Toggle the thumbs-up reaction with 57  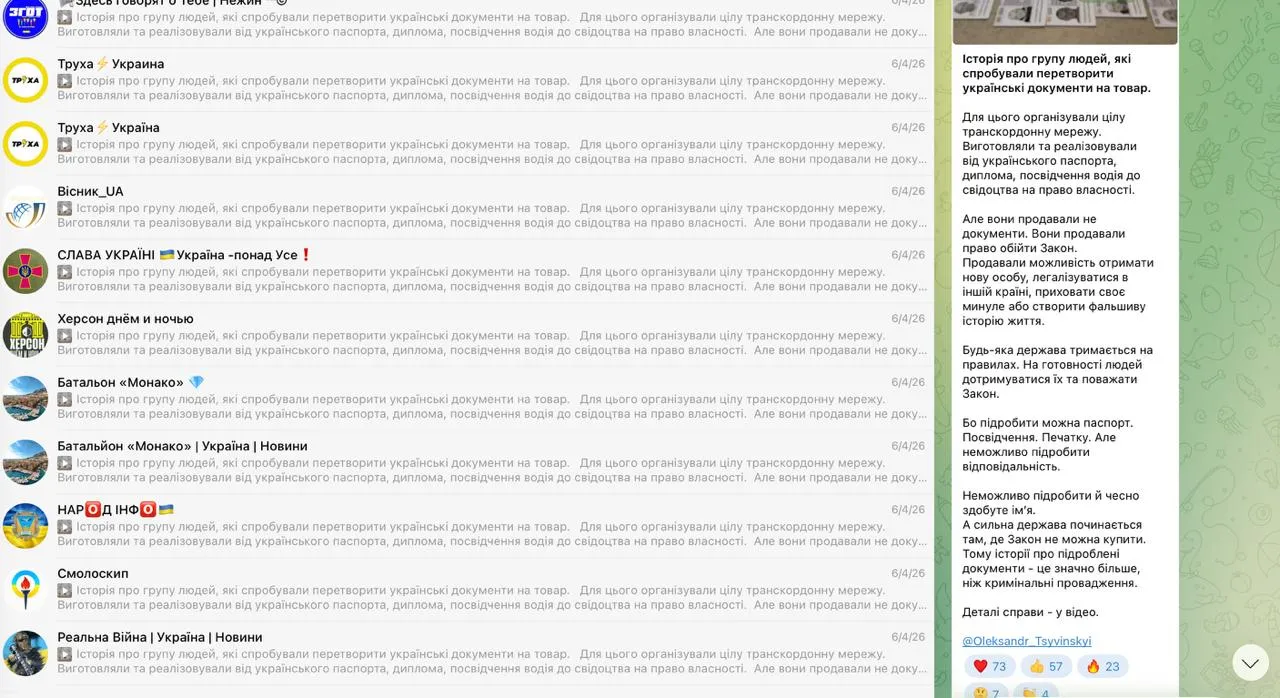click(1046, 666)
